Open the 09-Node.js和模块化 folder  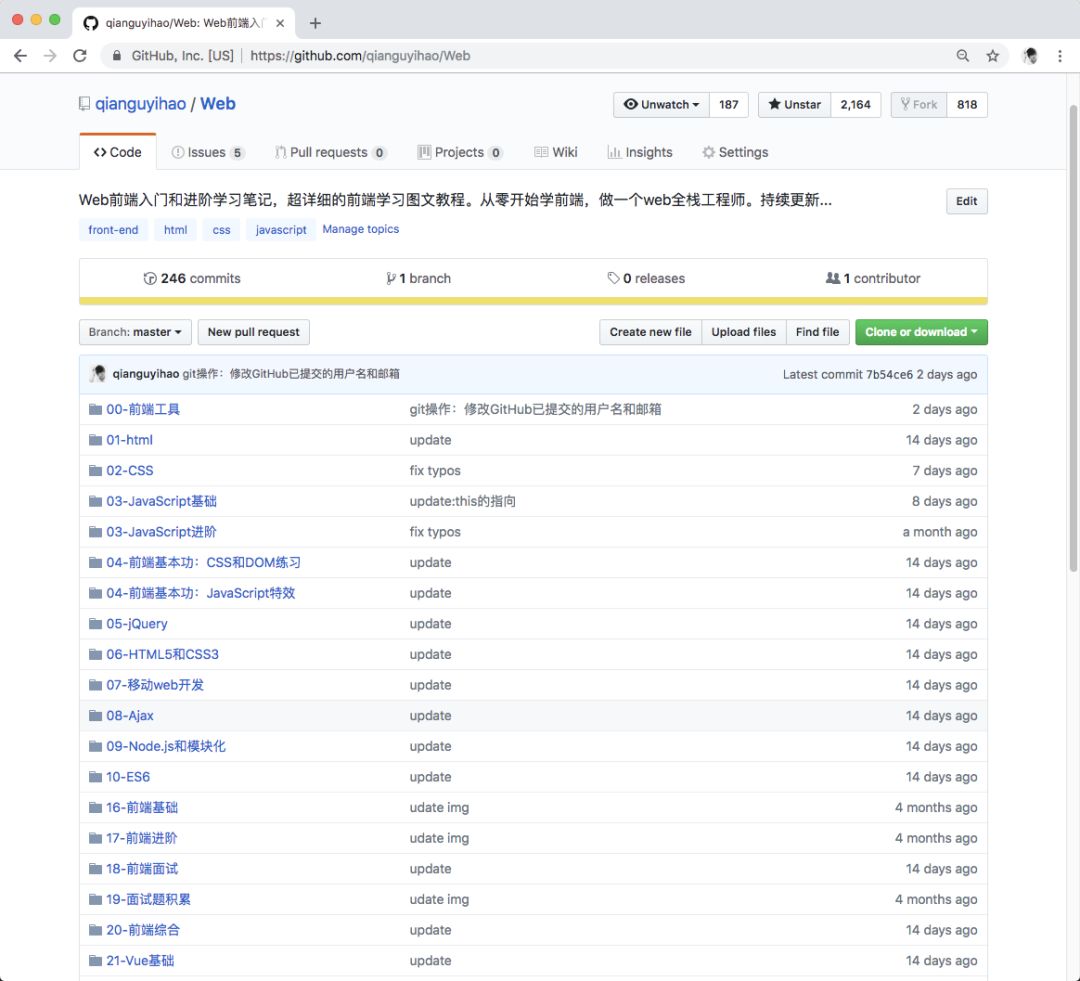point(166,746)
